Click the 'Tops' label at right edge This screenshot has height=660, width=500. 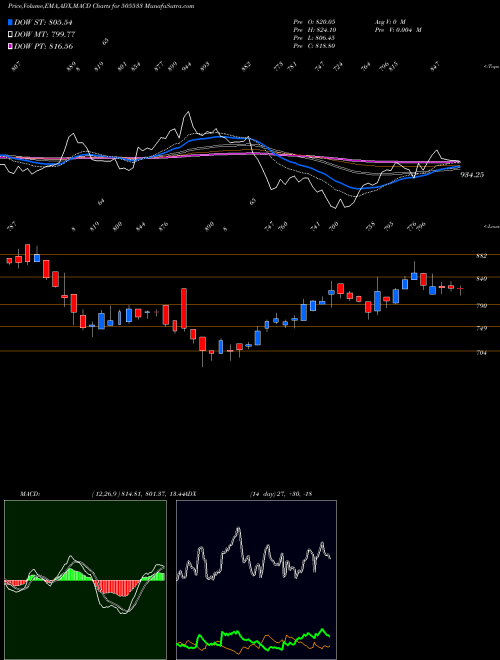(x=491, y=67)
